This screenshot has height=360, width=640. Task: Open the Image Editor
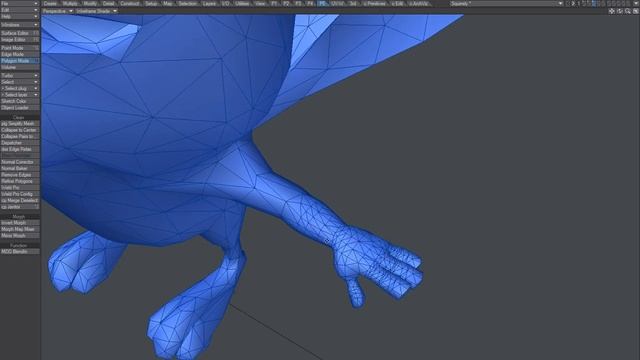pos(20,40)
